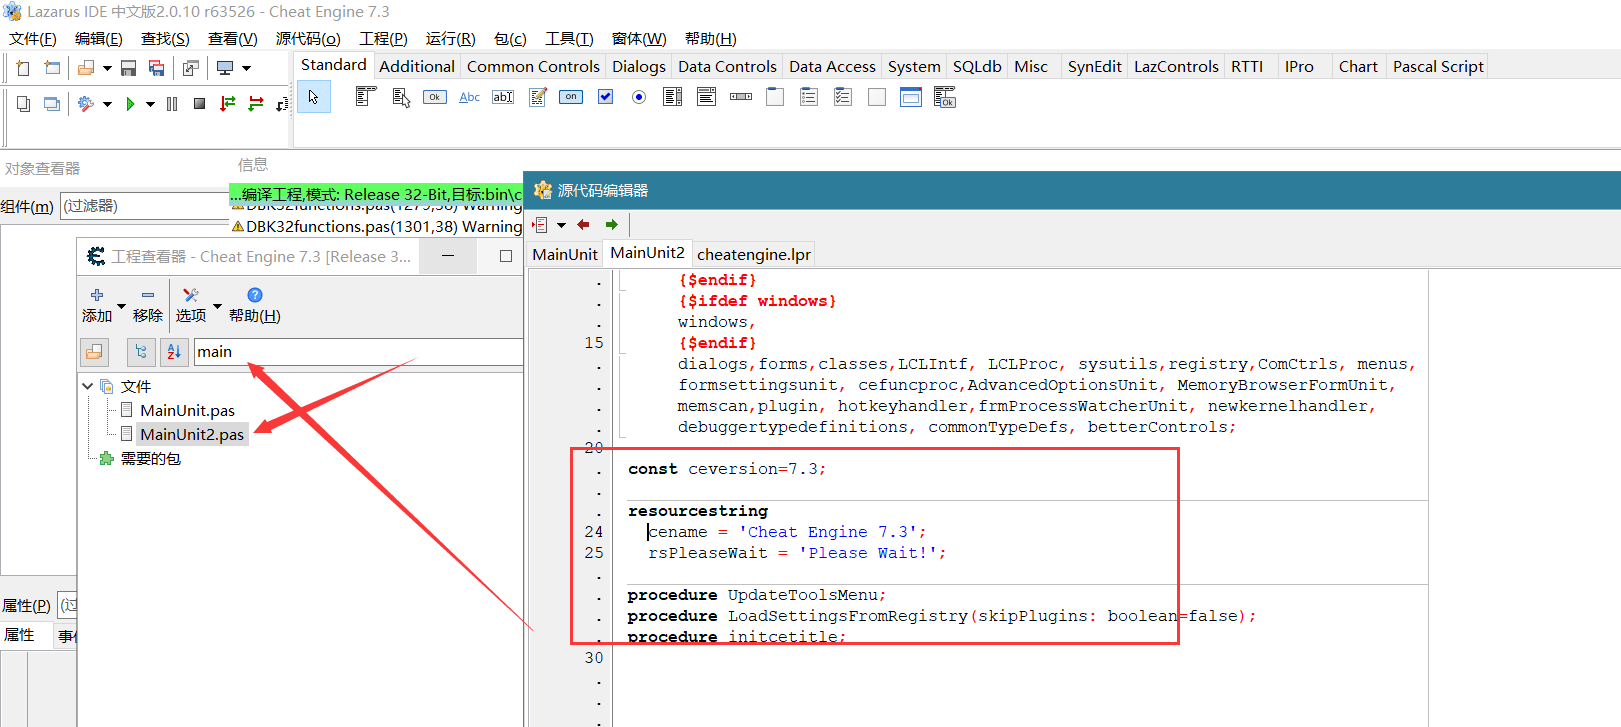
Task: Click 帮助(H) button in project inspector
Action: click(x=255, y=305)
